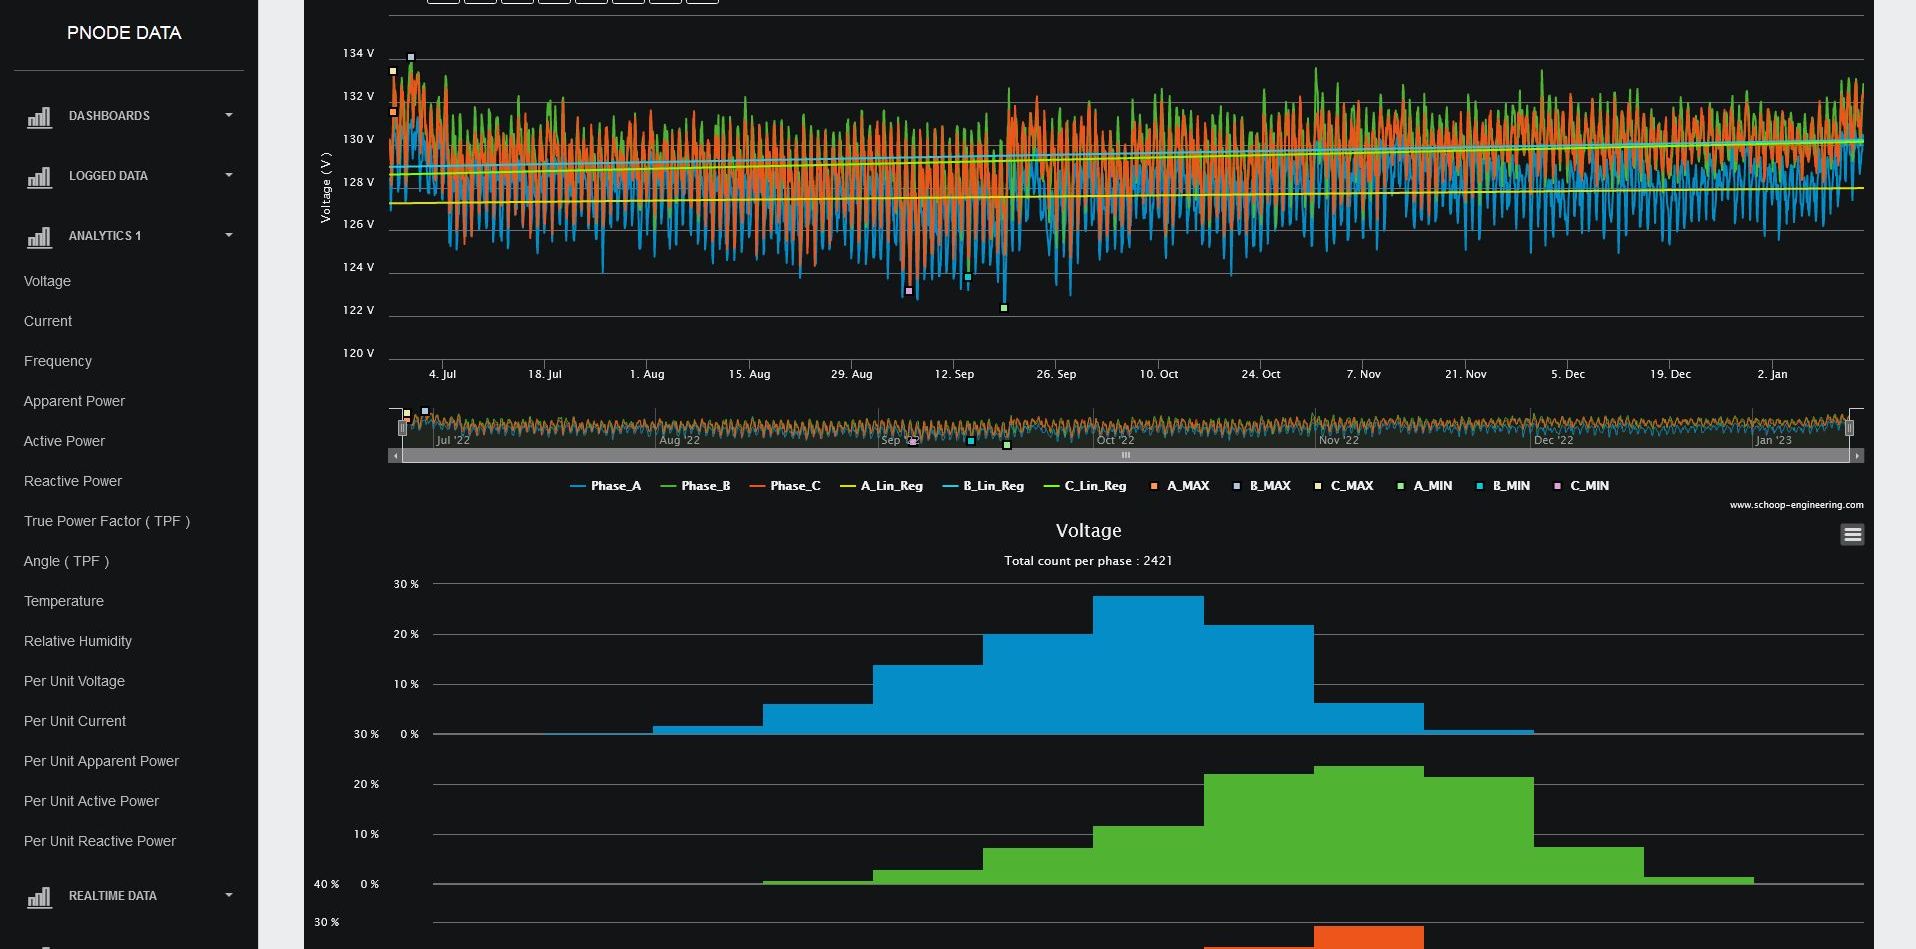Click the Realtime Data bar chart icon
Image resolution: width=1916 pixels, height=949 pixels.
39,897
